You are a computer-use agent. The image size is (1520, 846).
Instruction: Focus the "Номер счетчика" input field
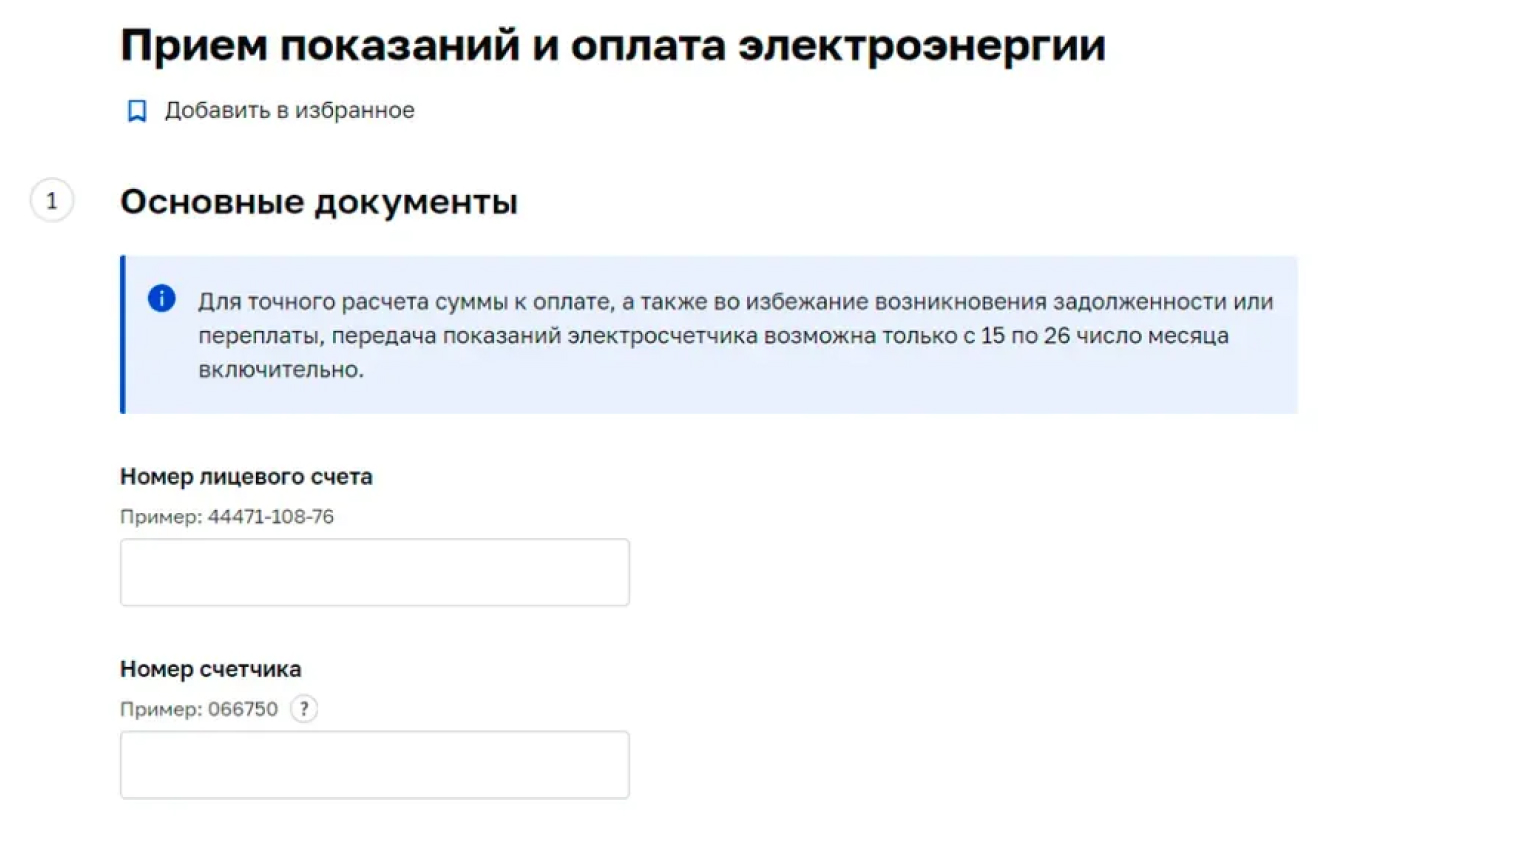(x=374, y=765)
